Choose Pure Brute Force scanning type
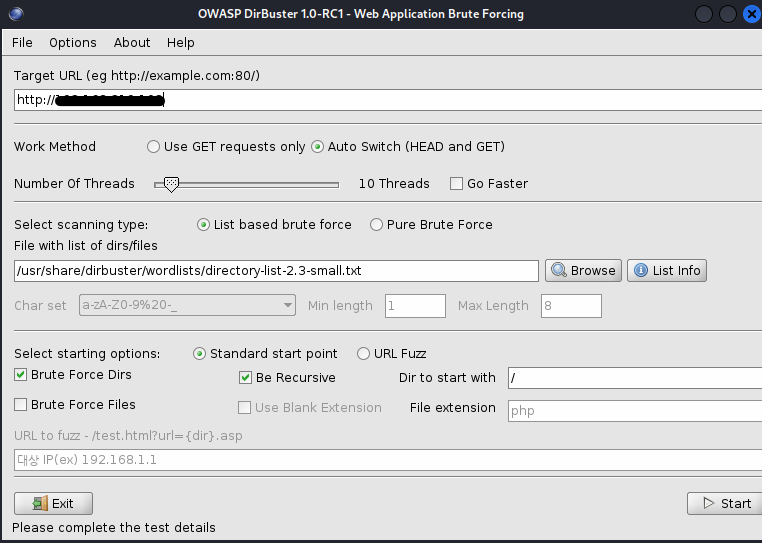Viewport: 762px width, 543px height. (377, 225)
